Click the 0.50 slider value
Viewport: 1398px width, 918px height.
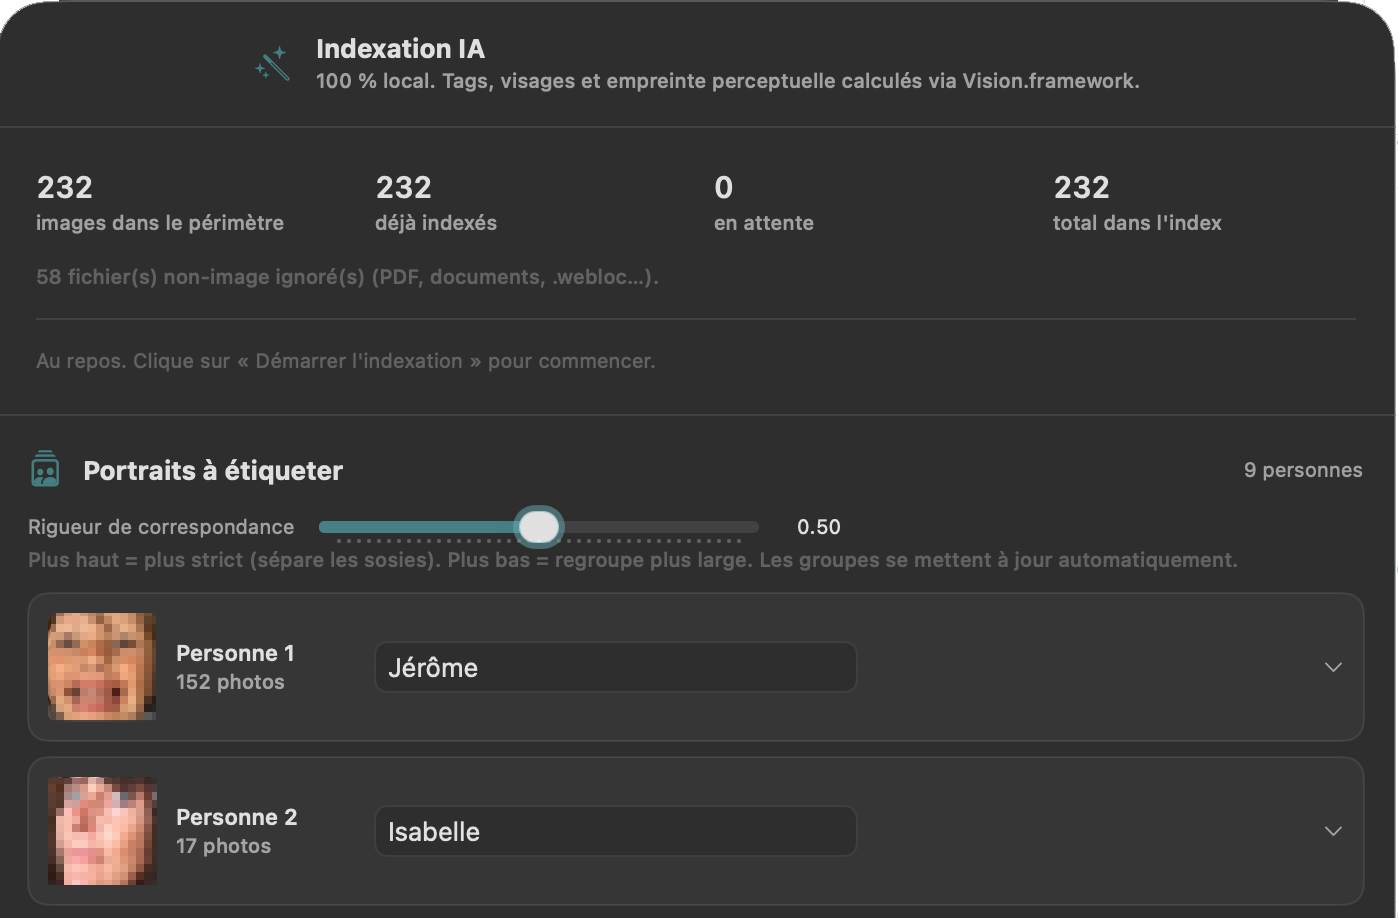[x=819, y=527]
